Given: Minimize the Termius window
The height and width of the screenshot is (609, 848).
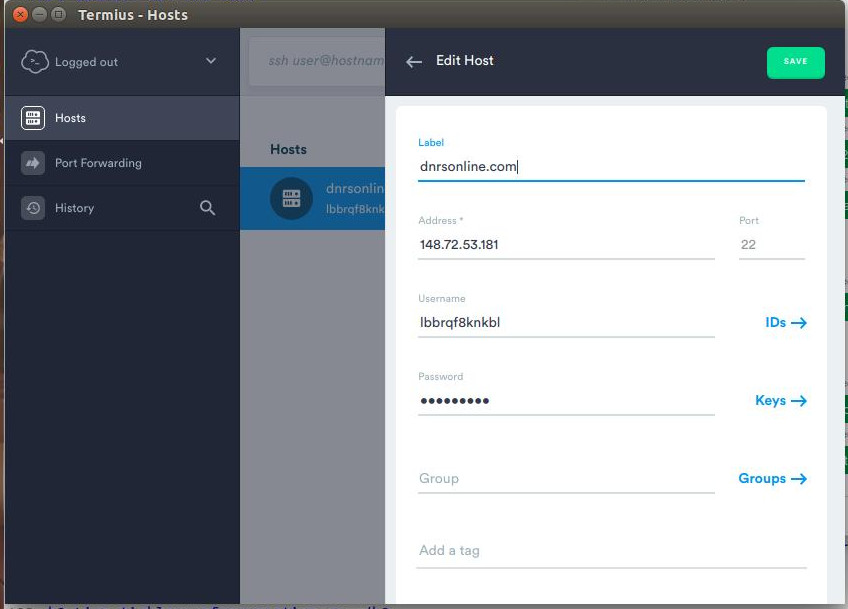Looking at the screenshot, I should [39, 15].
